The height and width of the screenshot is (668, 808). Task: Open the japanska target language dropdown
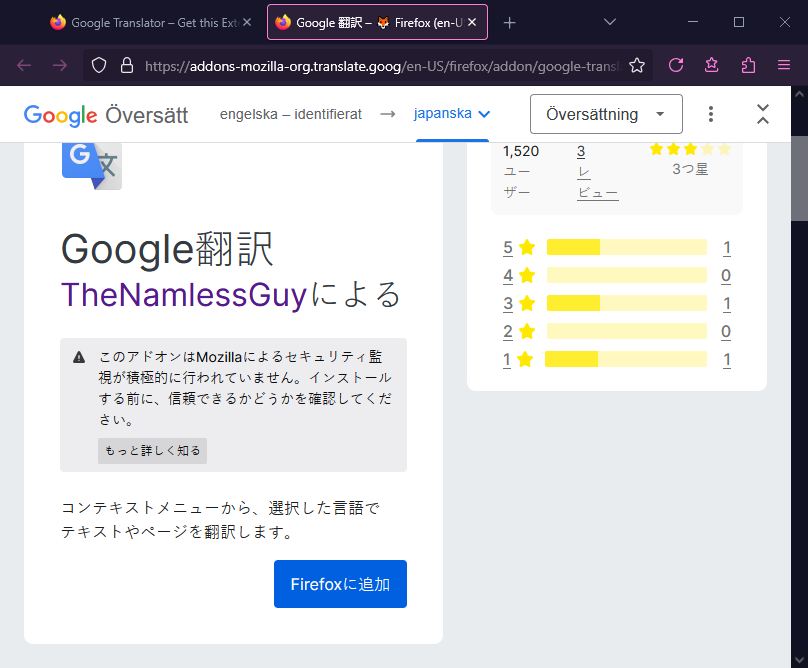point(452,113)
